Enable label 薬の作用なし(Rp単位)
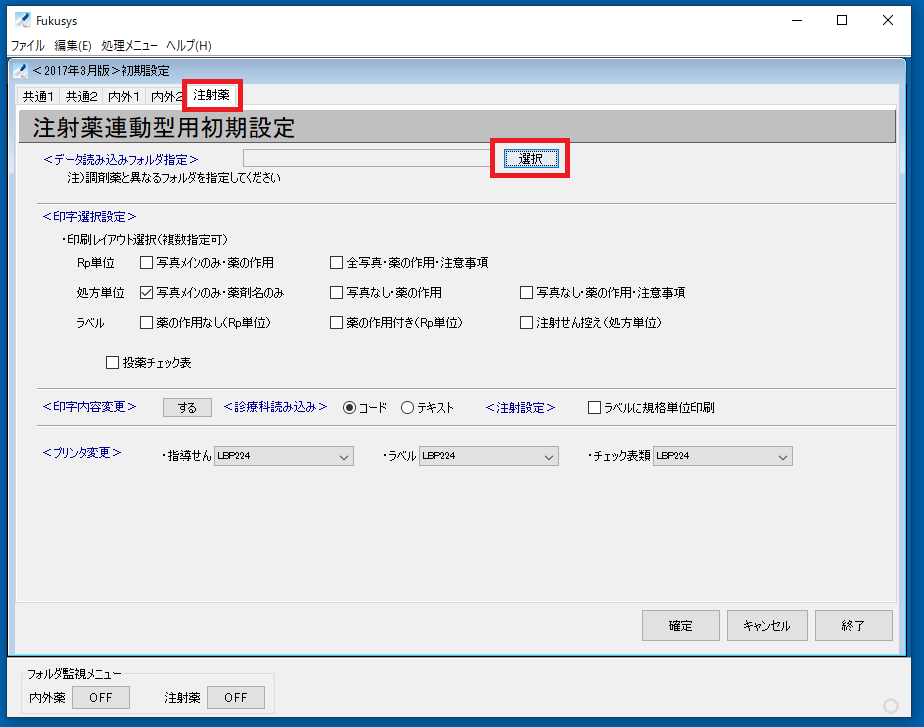 click(x=146, y=323)
